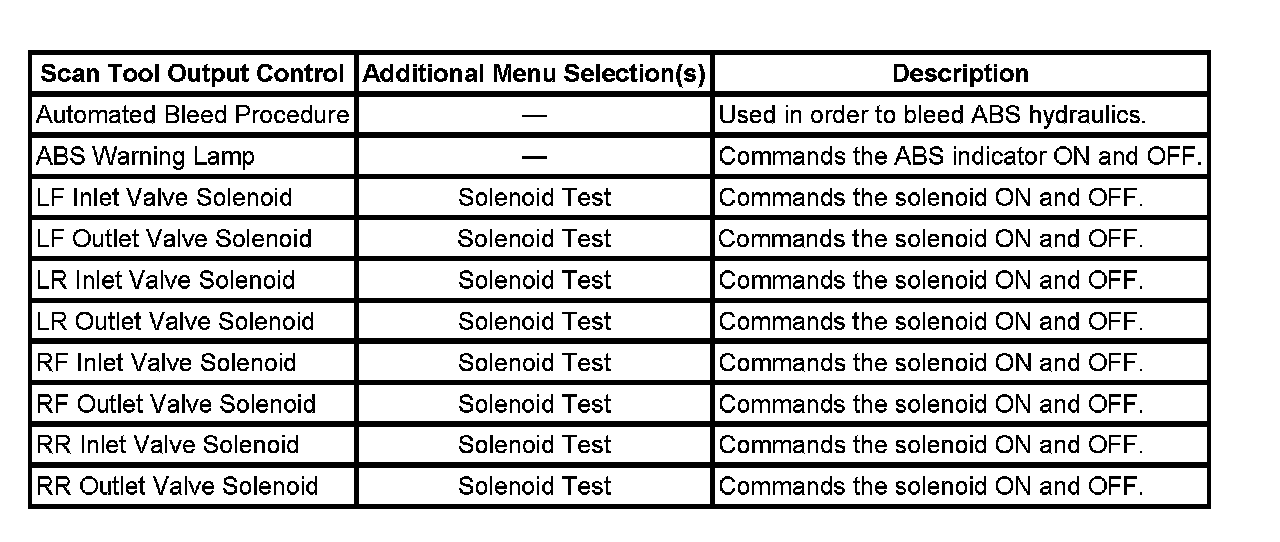Click the LF Inlet Valve Solenoid row

tap(164, 198)
